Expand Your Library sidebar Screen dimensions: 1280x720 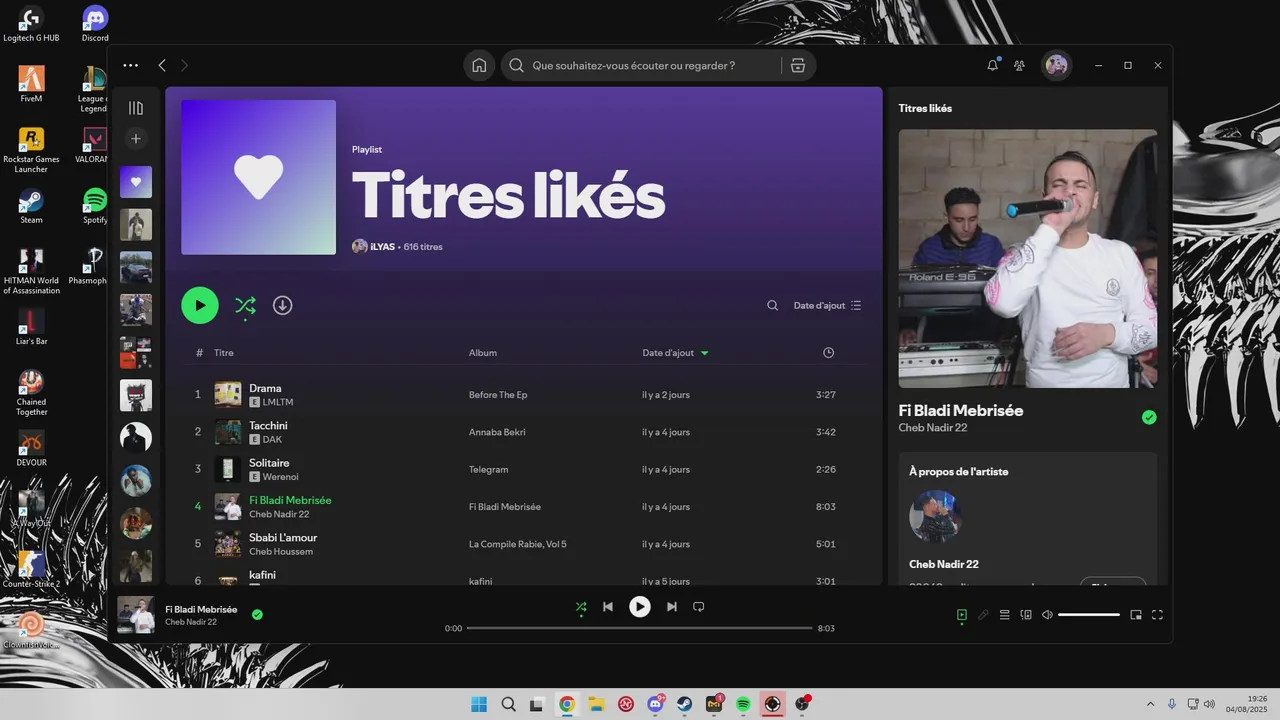[x=136, y=108]
